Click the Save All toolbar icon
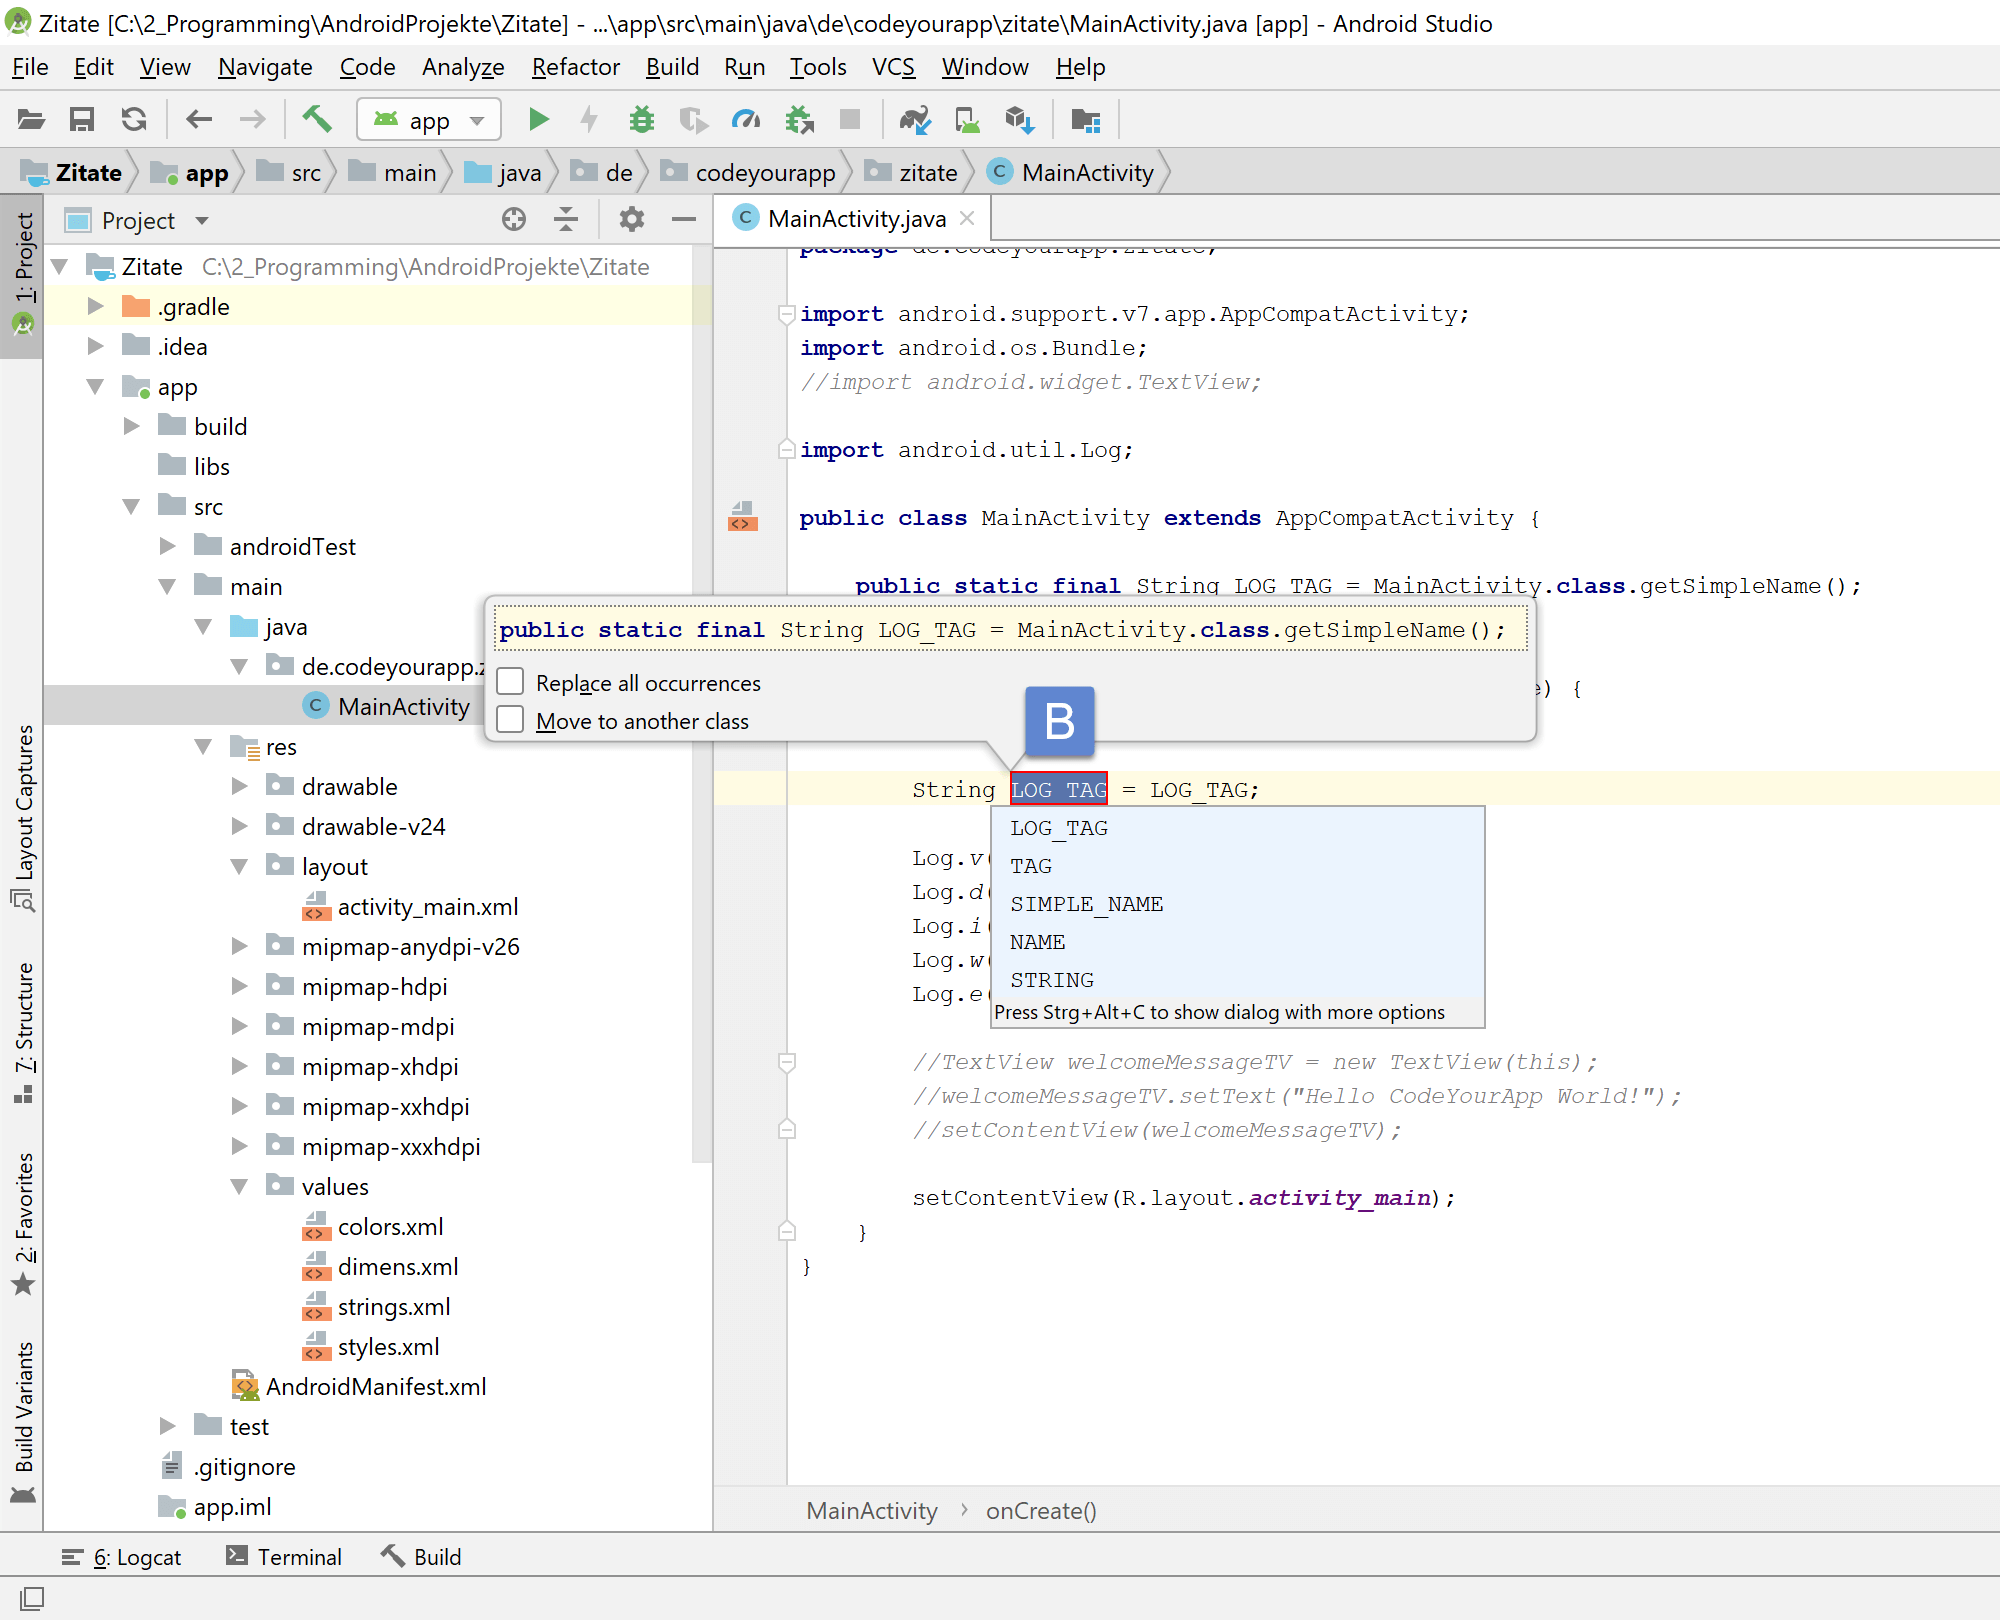Viewport: 2000px width, 1620px height. click(x=82, y=120)
